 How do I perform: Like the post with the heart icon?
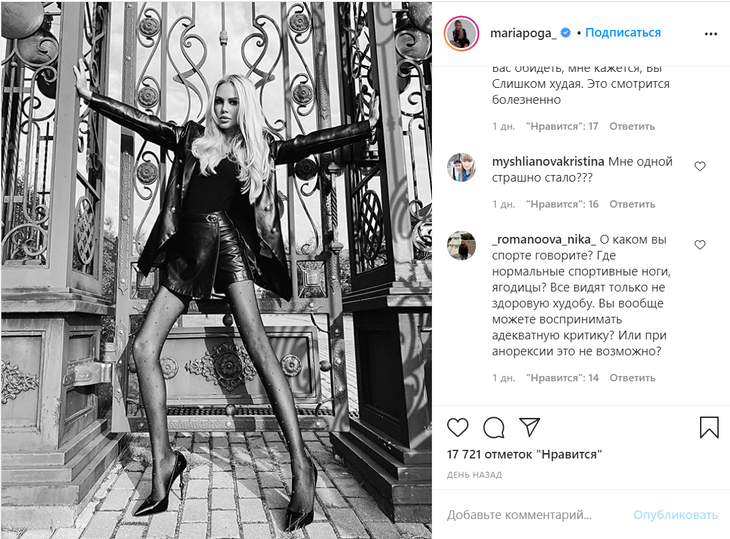pos(458,427)
